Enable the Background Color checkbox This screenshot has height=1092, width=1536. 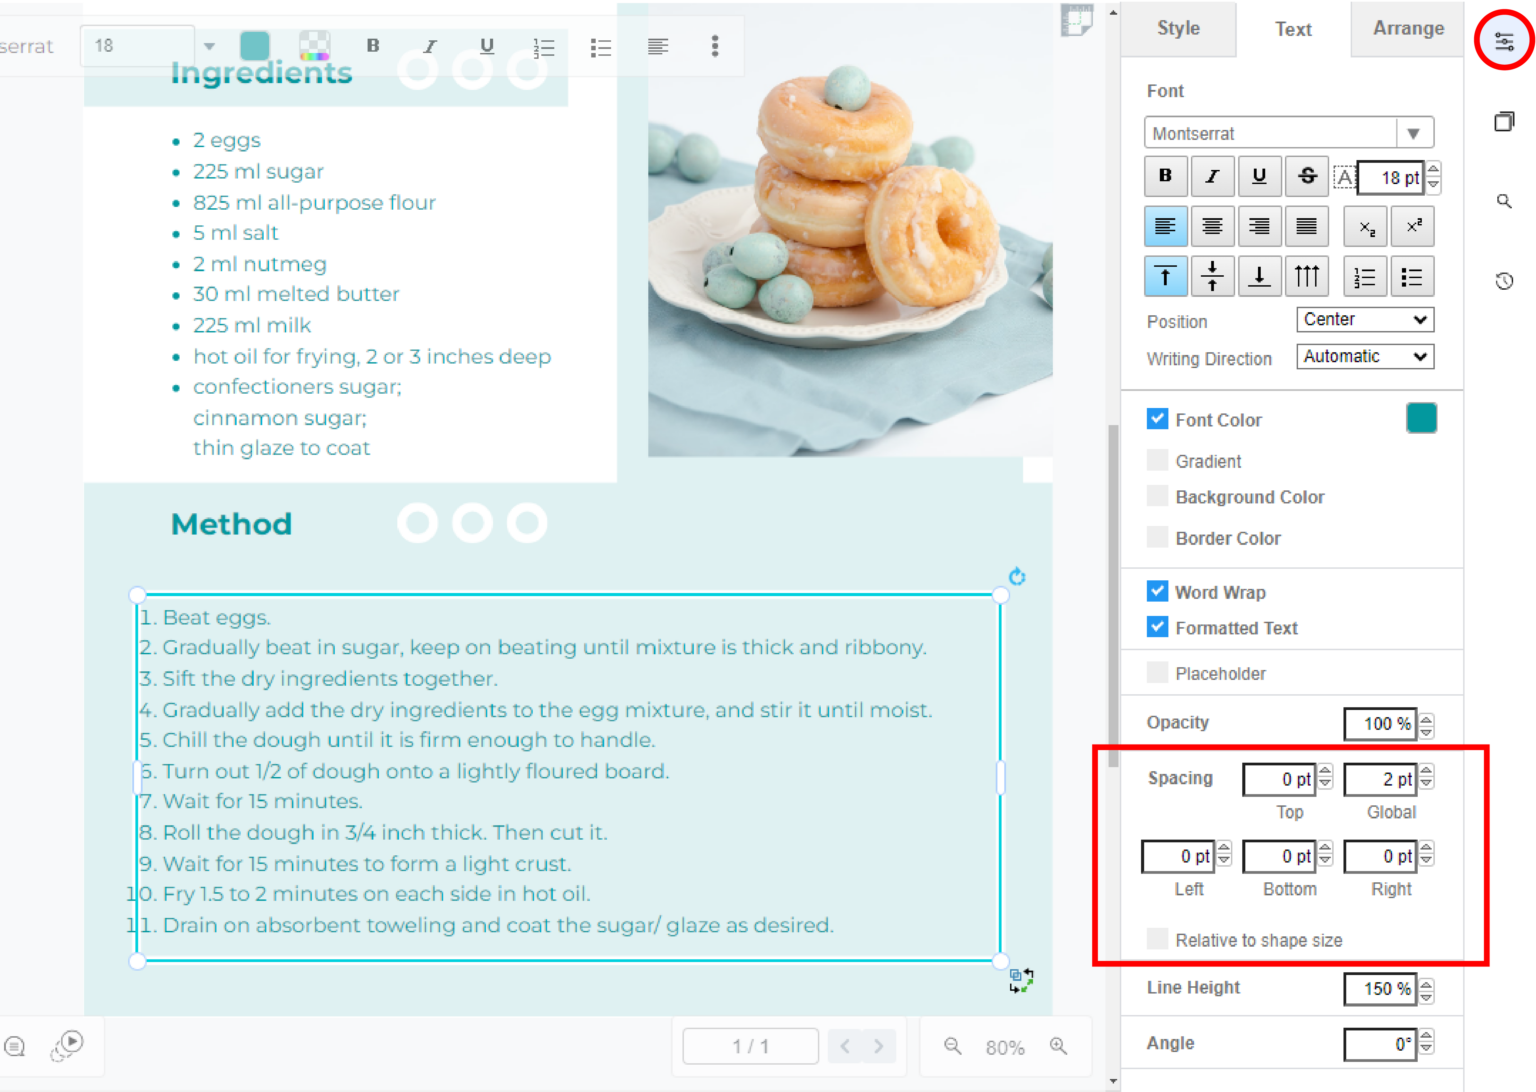[1157, 496]
